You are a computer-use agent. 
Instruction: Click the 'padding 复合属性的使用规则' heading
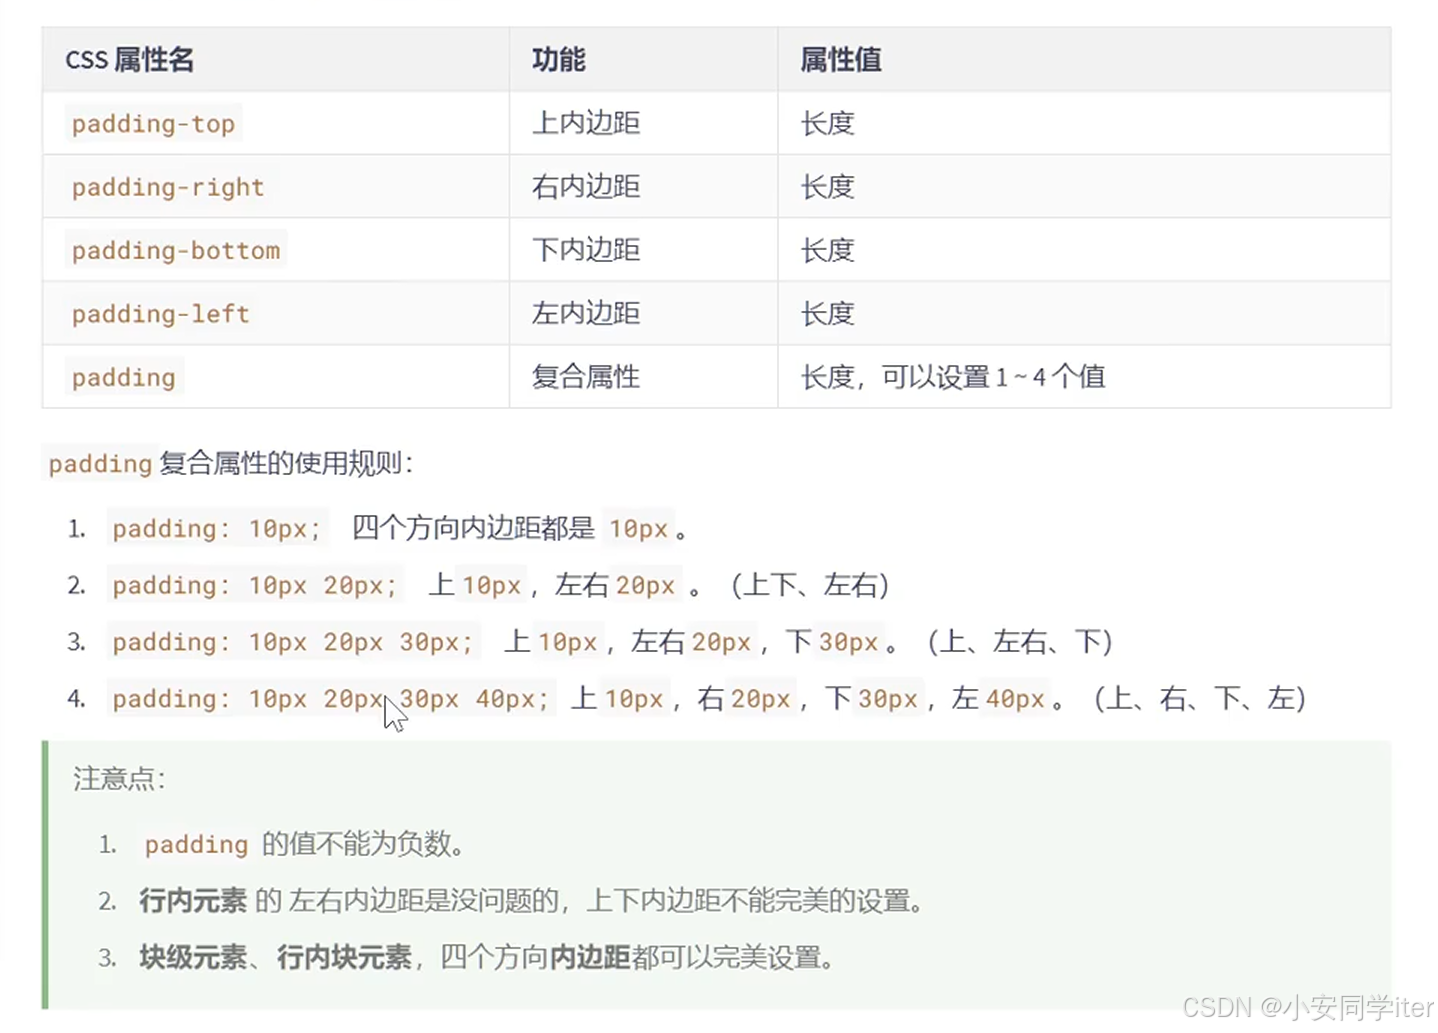coord(230,463)
